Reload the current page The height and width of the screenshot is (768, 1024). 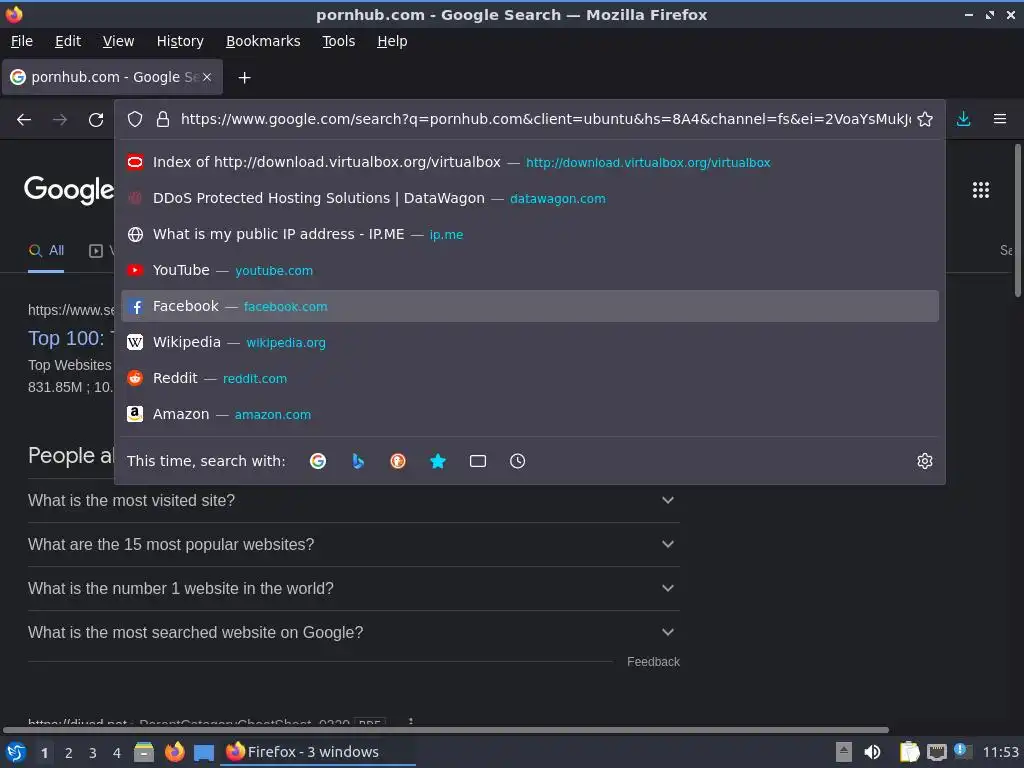point(96,120)
